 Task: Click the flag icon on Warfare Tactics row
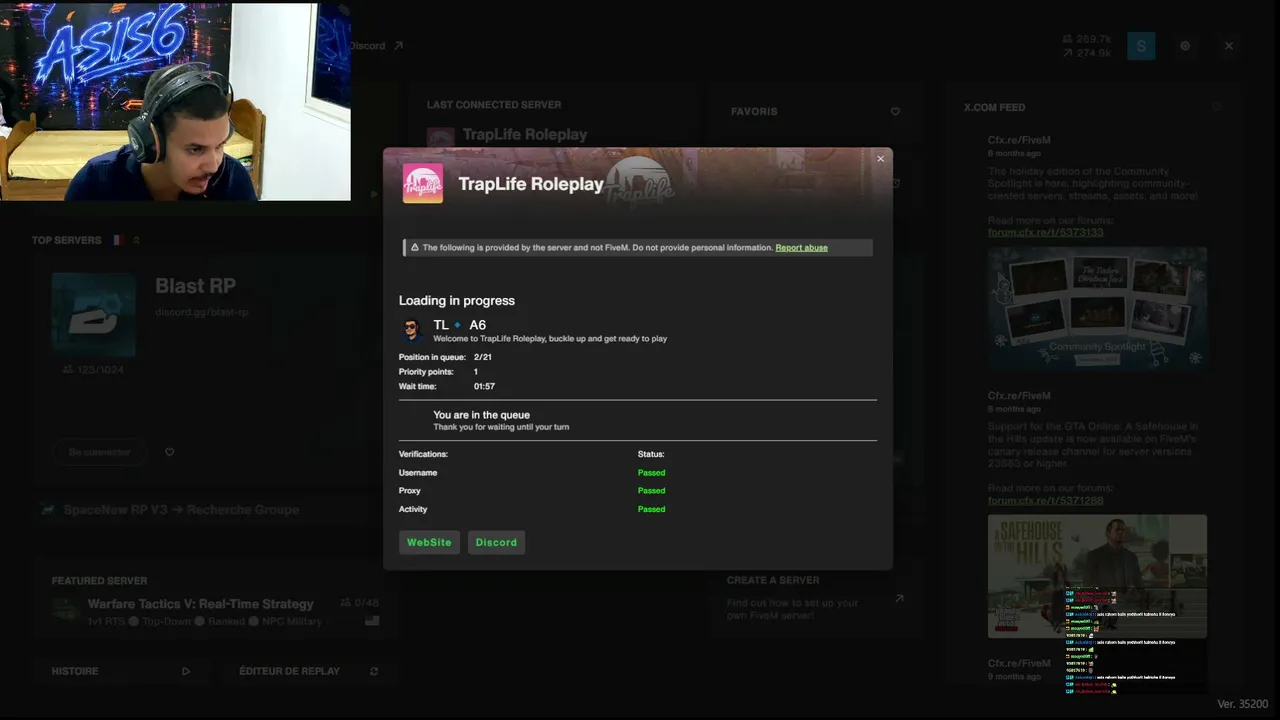(x=372, y=621)
